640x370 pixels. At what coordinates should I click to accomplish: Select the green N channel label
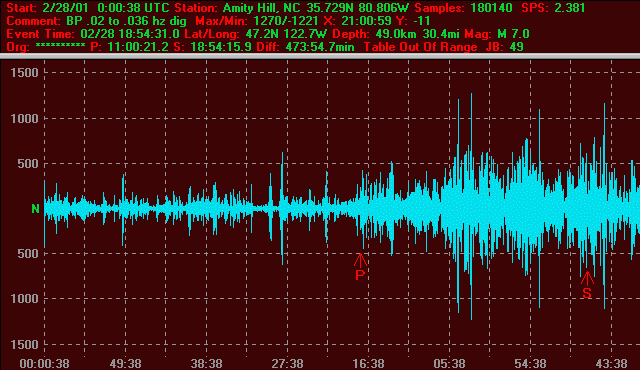click(36, 209)
